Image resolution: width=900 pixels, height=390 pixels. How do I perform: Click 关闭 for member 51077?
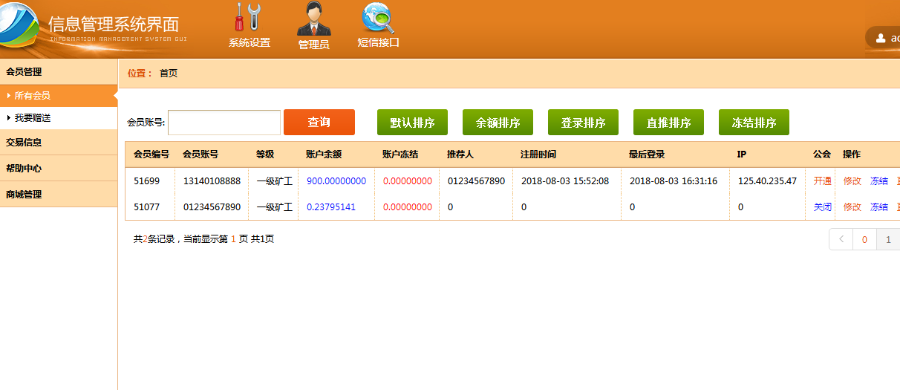823,207
